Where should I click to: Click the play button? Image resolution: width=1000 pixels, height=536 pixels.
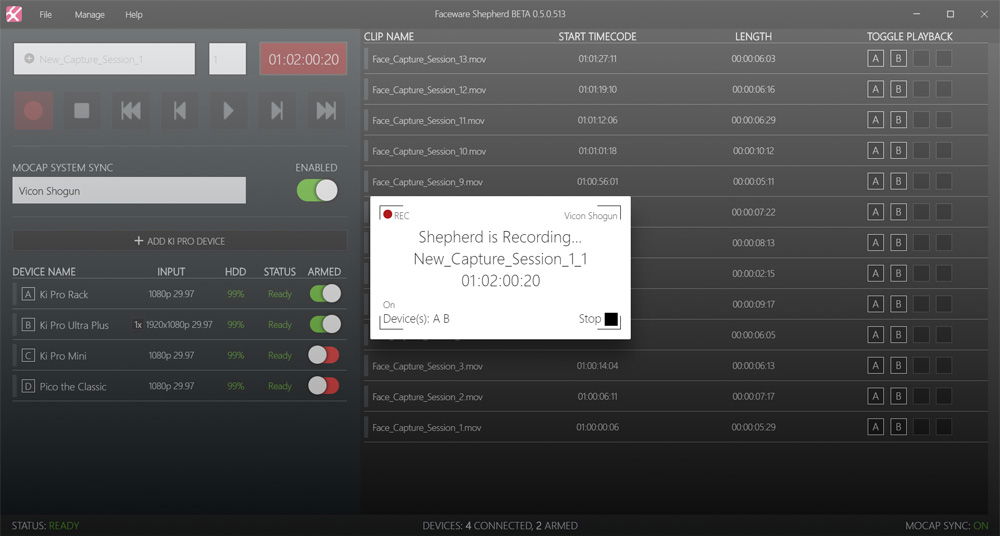click(228, 110)
